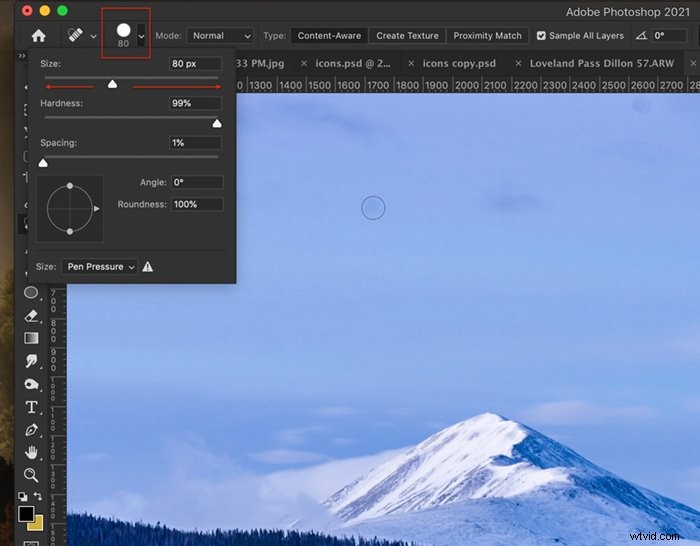Click the Hardness field showing 99%
The height and width of the screenshot is (546, 700).
click(x=195, y=103)
